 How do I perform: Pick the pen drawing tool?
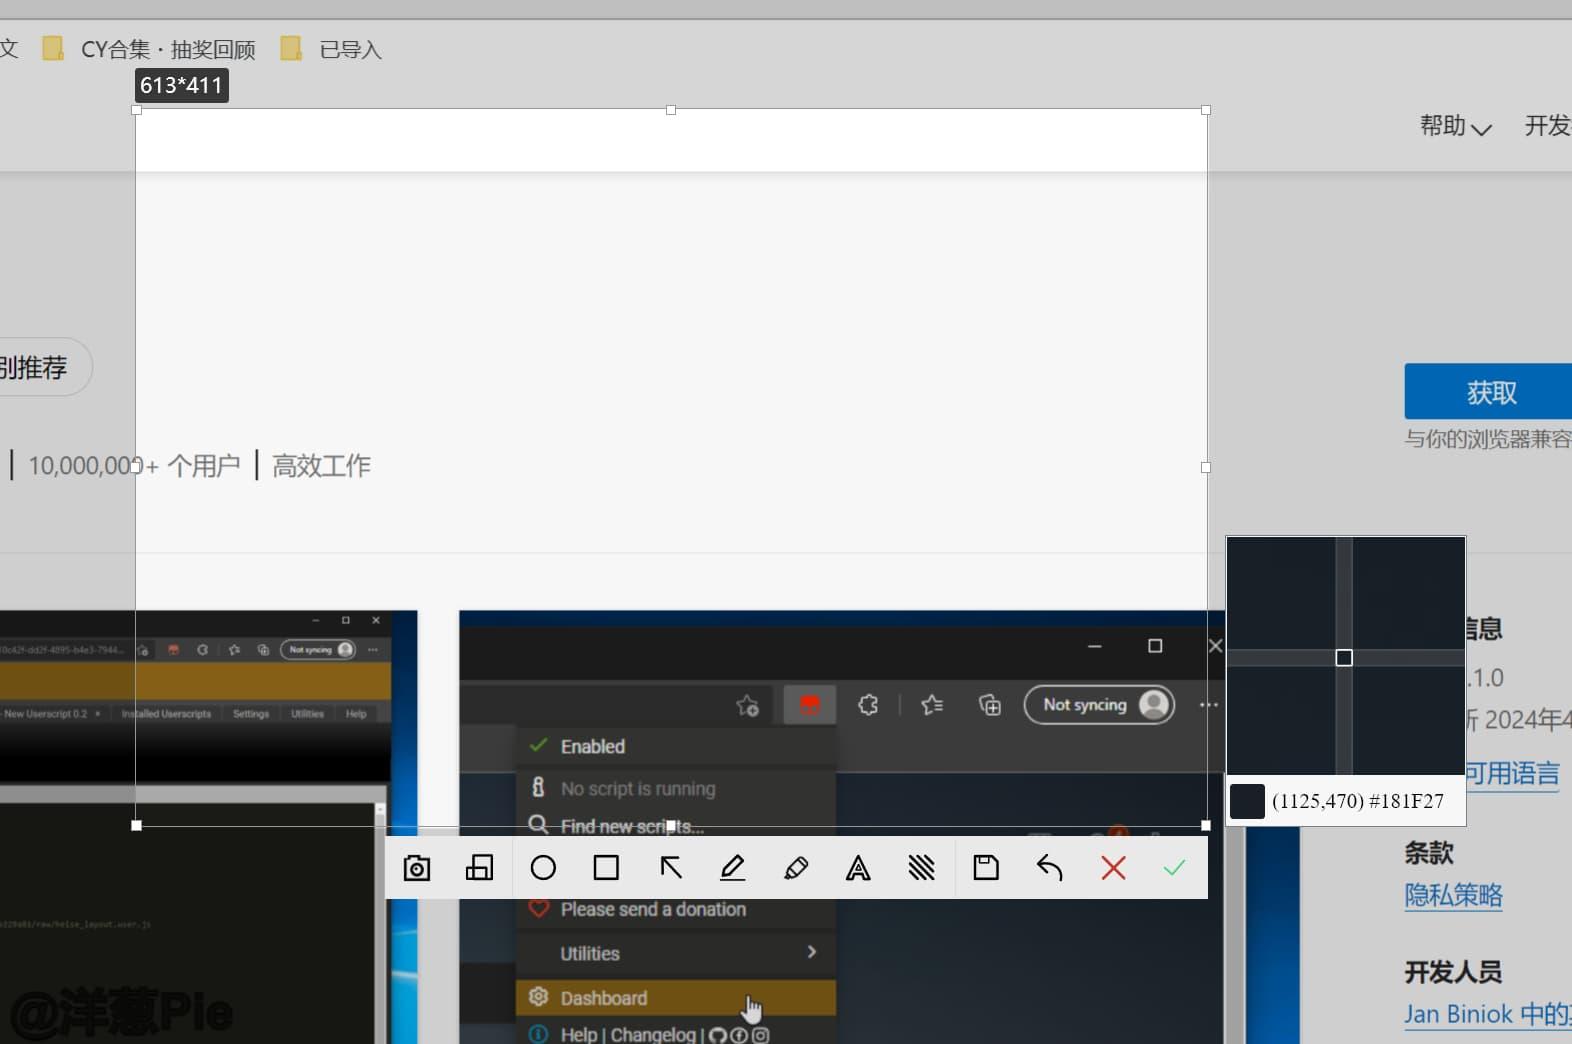[733, 868]
